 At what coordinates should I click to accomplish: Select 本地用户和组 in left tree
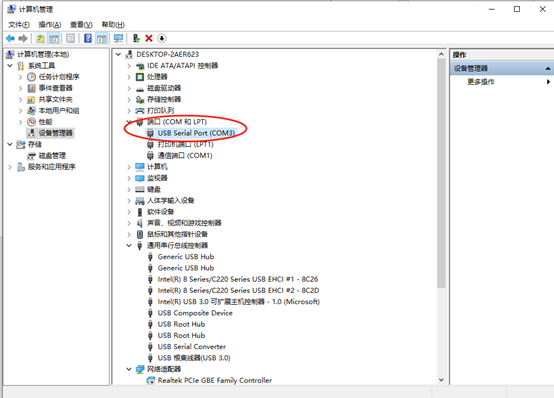[59, 111]
